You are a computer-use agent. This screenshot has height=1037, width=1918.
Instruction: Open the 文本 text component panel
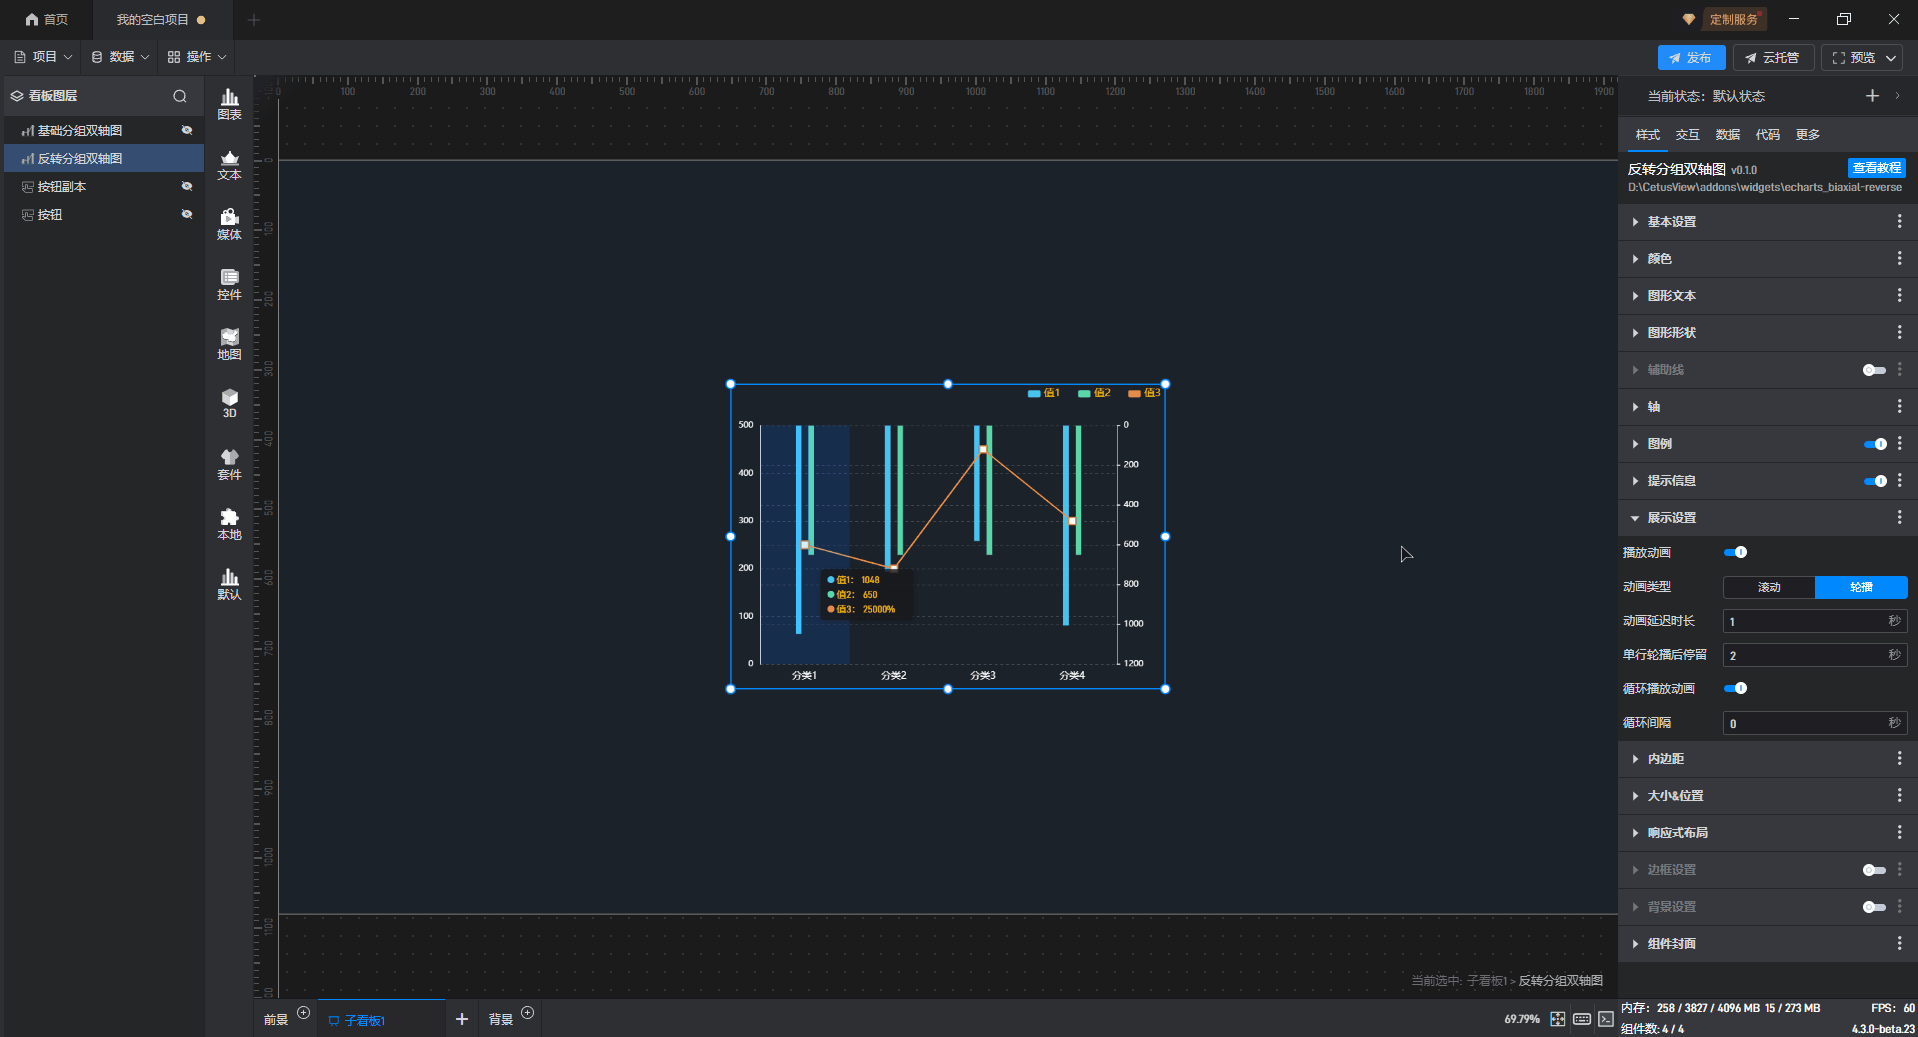229,165
